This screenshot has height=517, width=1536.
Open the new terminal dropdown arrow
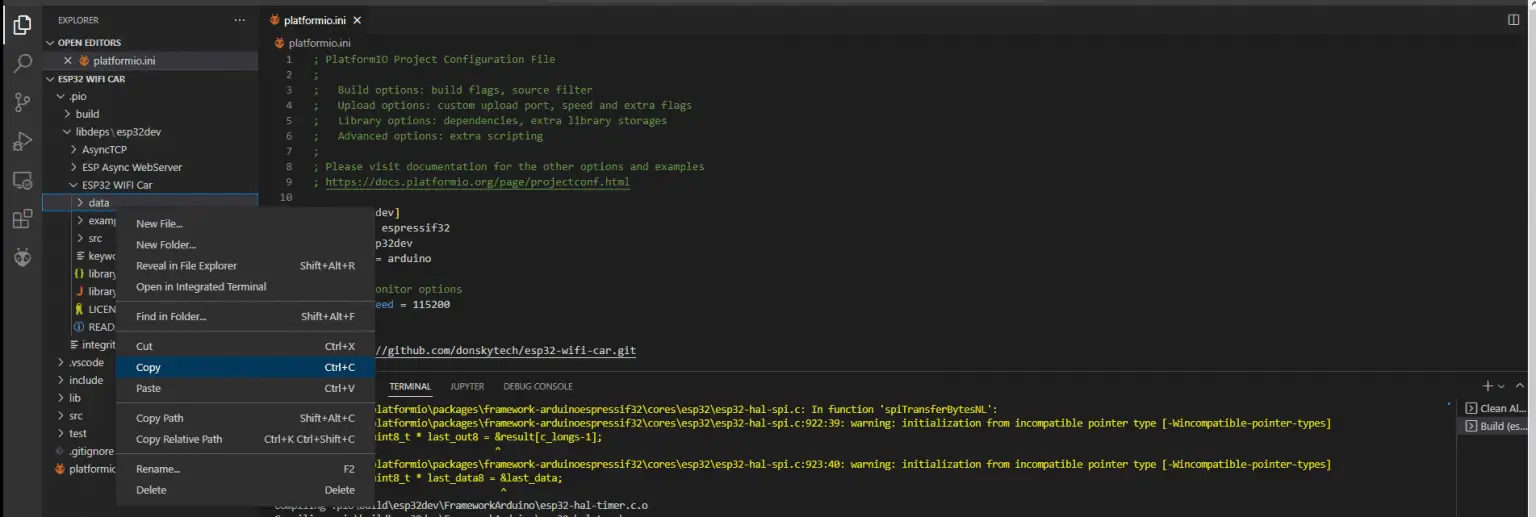click(x=1501, y=386)
